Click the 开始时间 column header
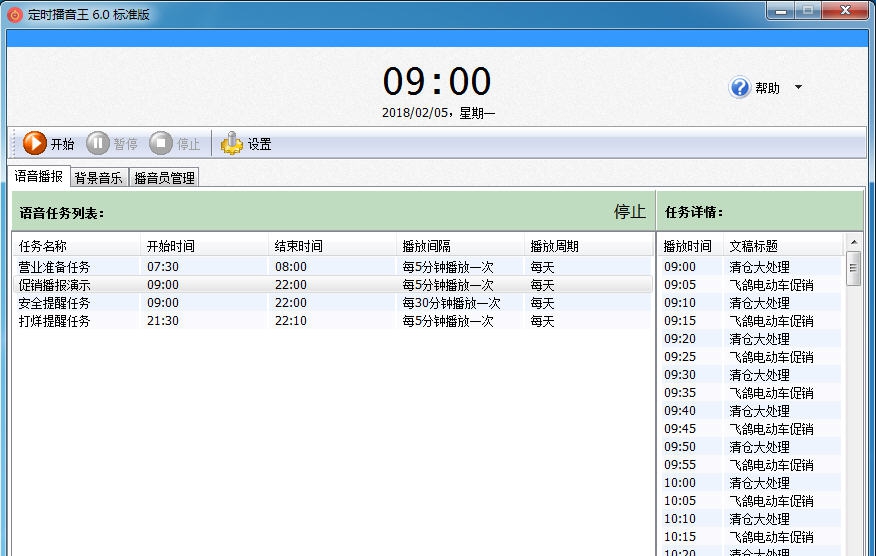 pyautogui.click(x=204, y=246)
